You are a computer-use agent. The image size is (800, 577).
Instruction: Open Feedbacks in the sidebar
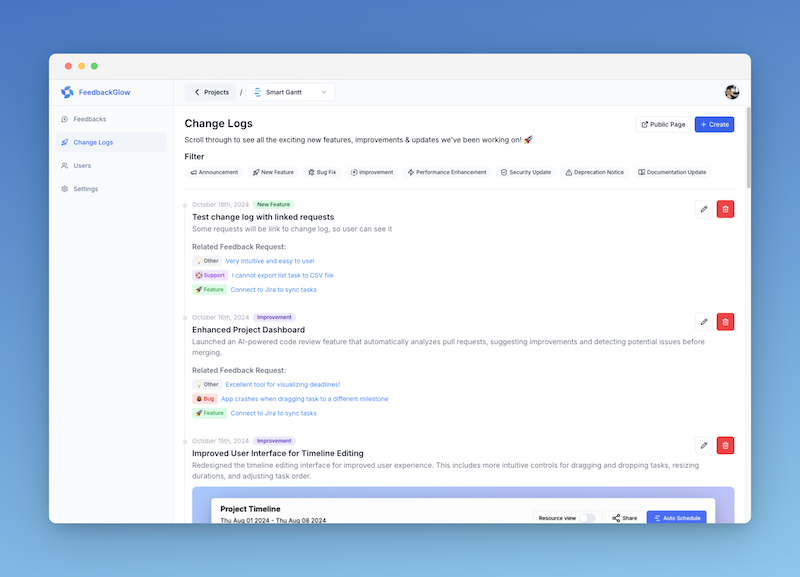pyautogui.click(x=111, y=119)
